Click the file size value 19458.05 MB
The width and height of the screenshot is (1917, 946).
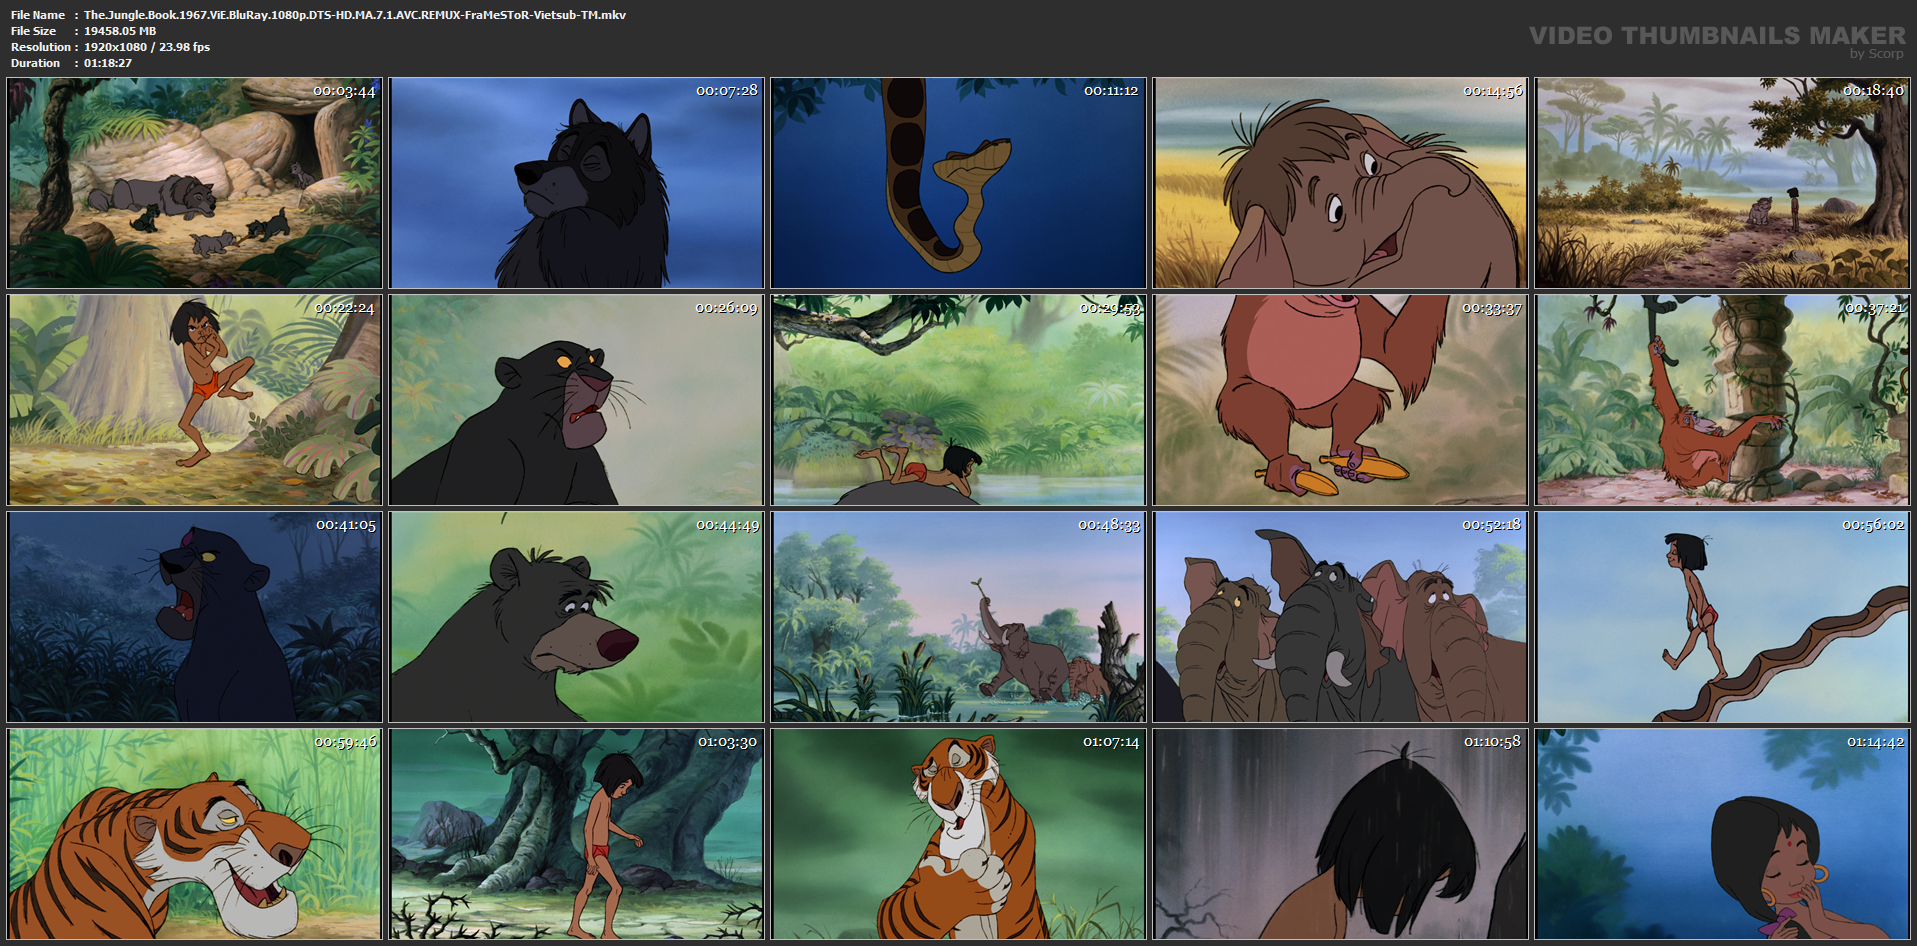pyautogui.click(x=120, y=31)
